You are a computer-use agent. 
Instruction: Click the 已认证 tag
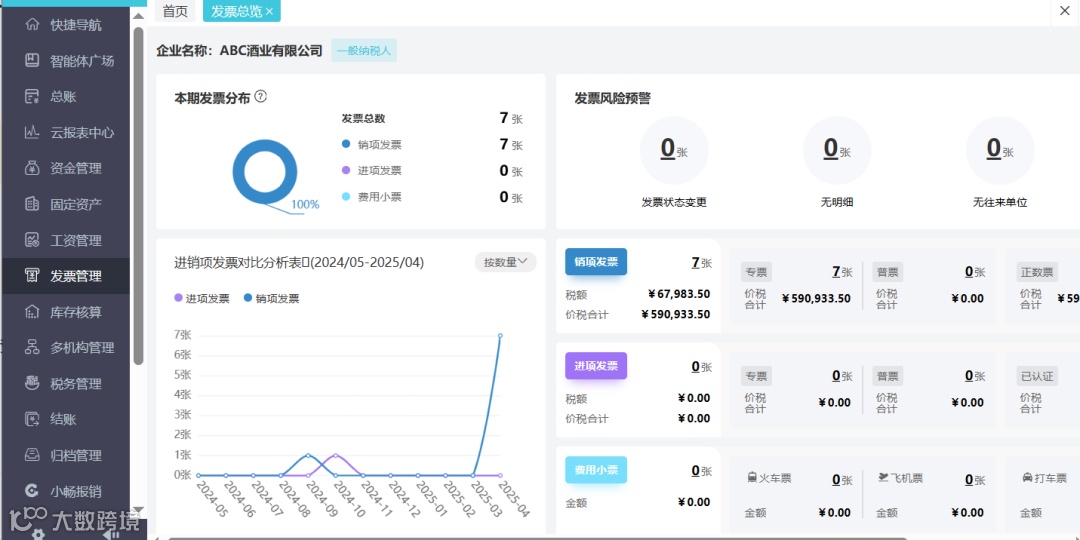1037,376
